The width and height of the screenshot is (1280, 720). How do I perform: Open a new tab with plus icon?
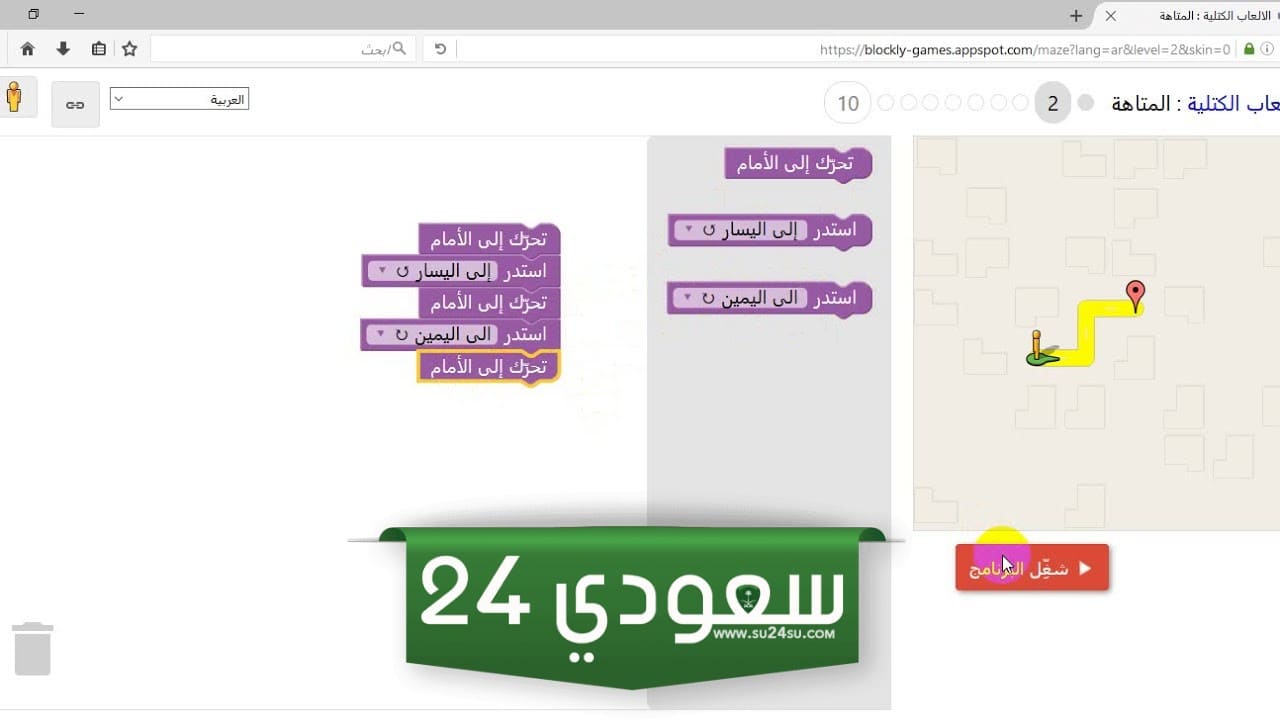[1076, 16]
